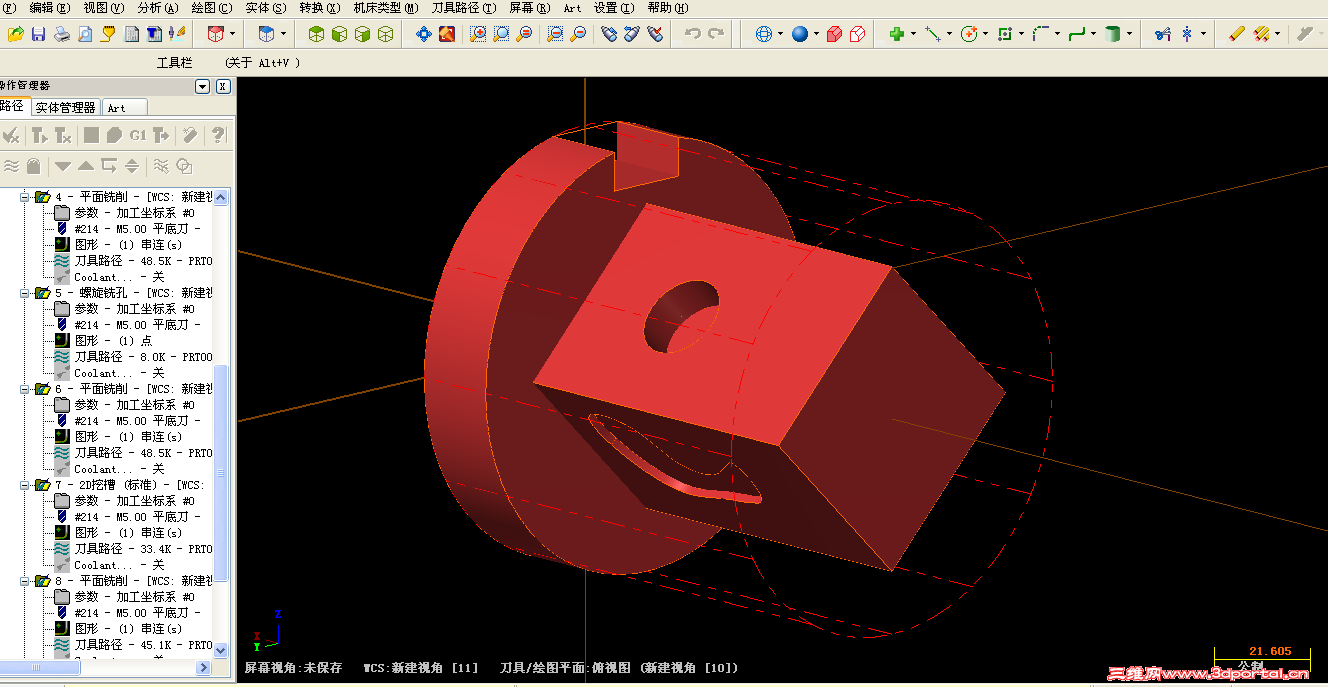Click the green rectangle tool icon

pos(1004,34)
